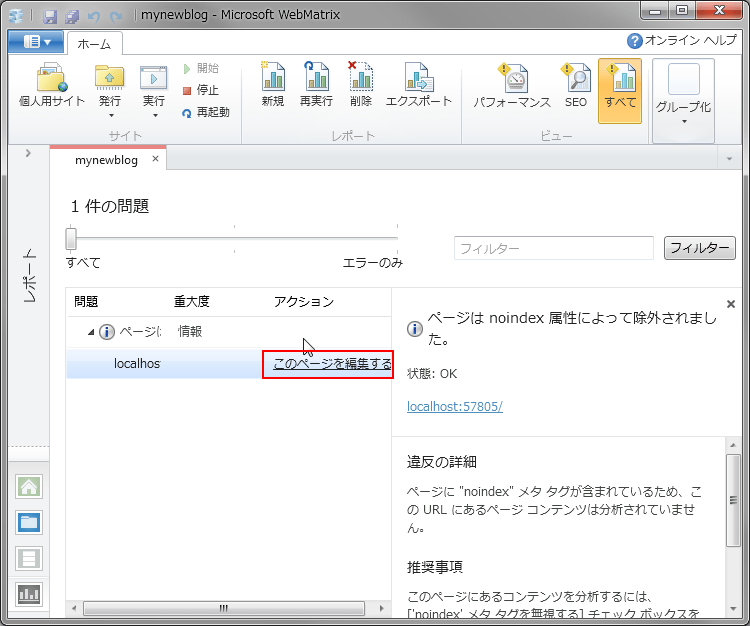Image resolution: width=750 pixels, height=626 pixels.
Task: Click the redo icon in title bar
Action: click(x=116, y=17)
